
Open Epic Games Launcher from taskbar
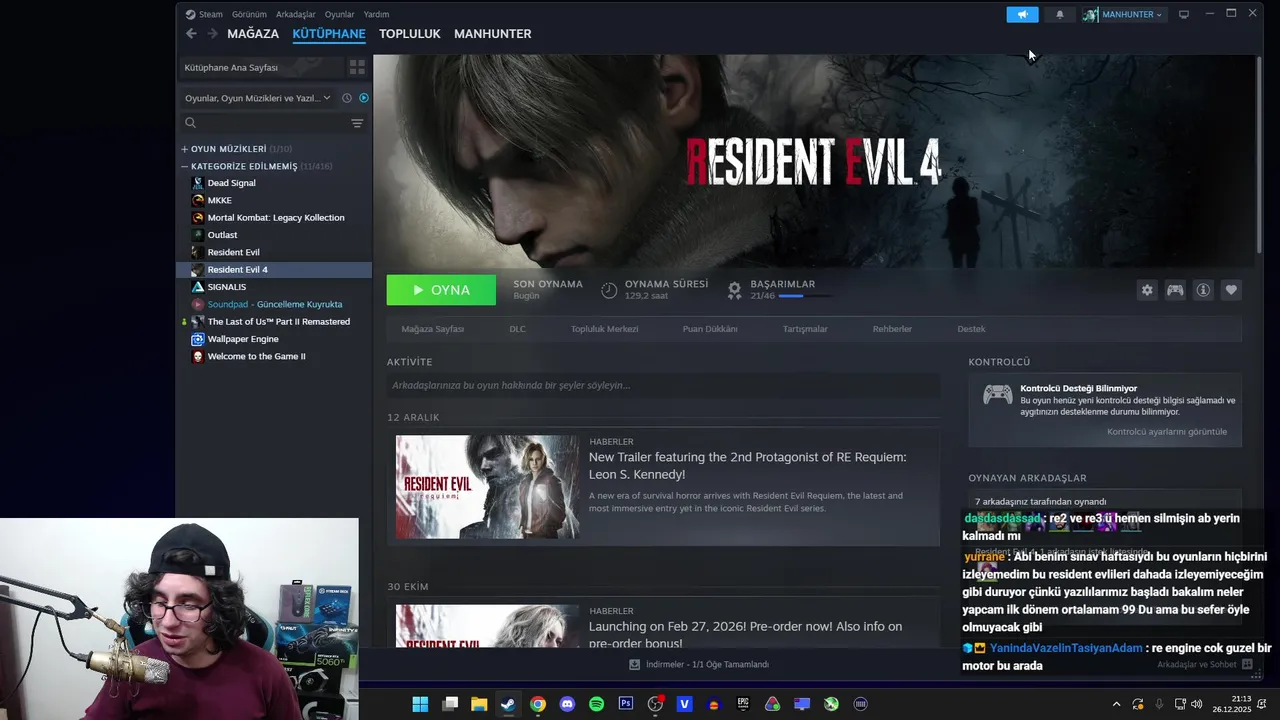point(743,704)
